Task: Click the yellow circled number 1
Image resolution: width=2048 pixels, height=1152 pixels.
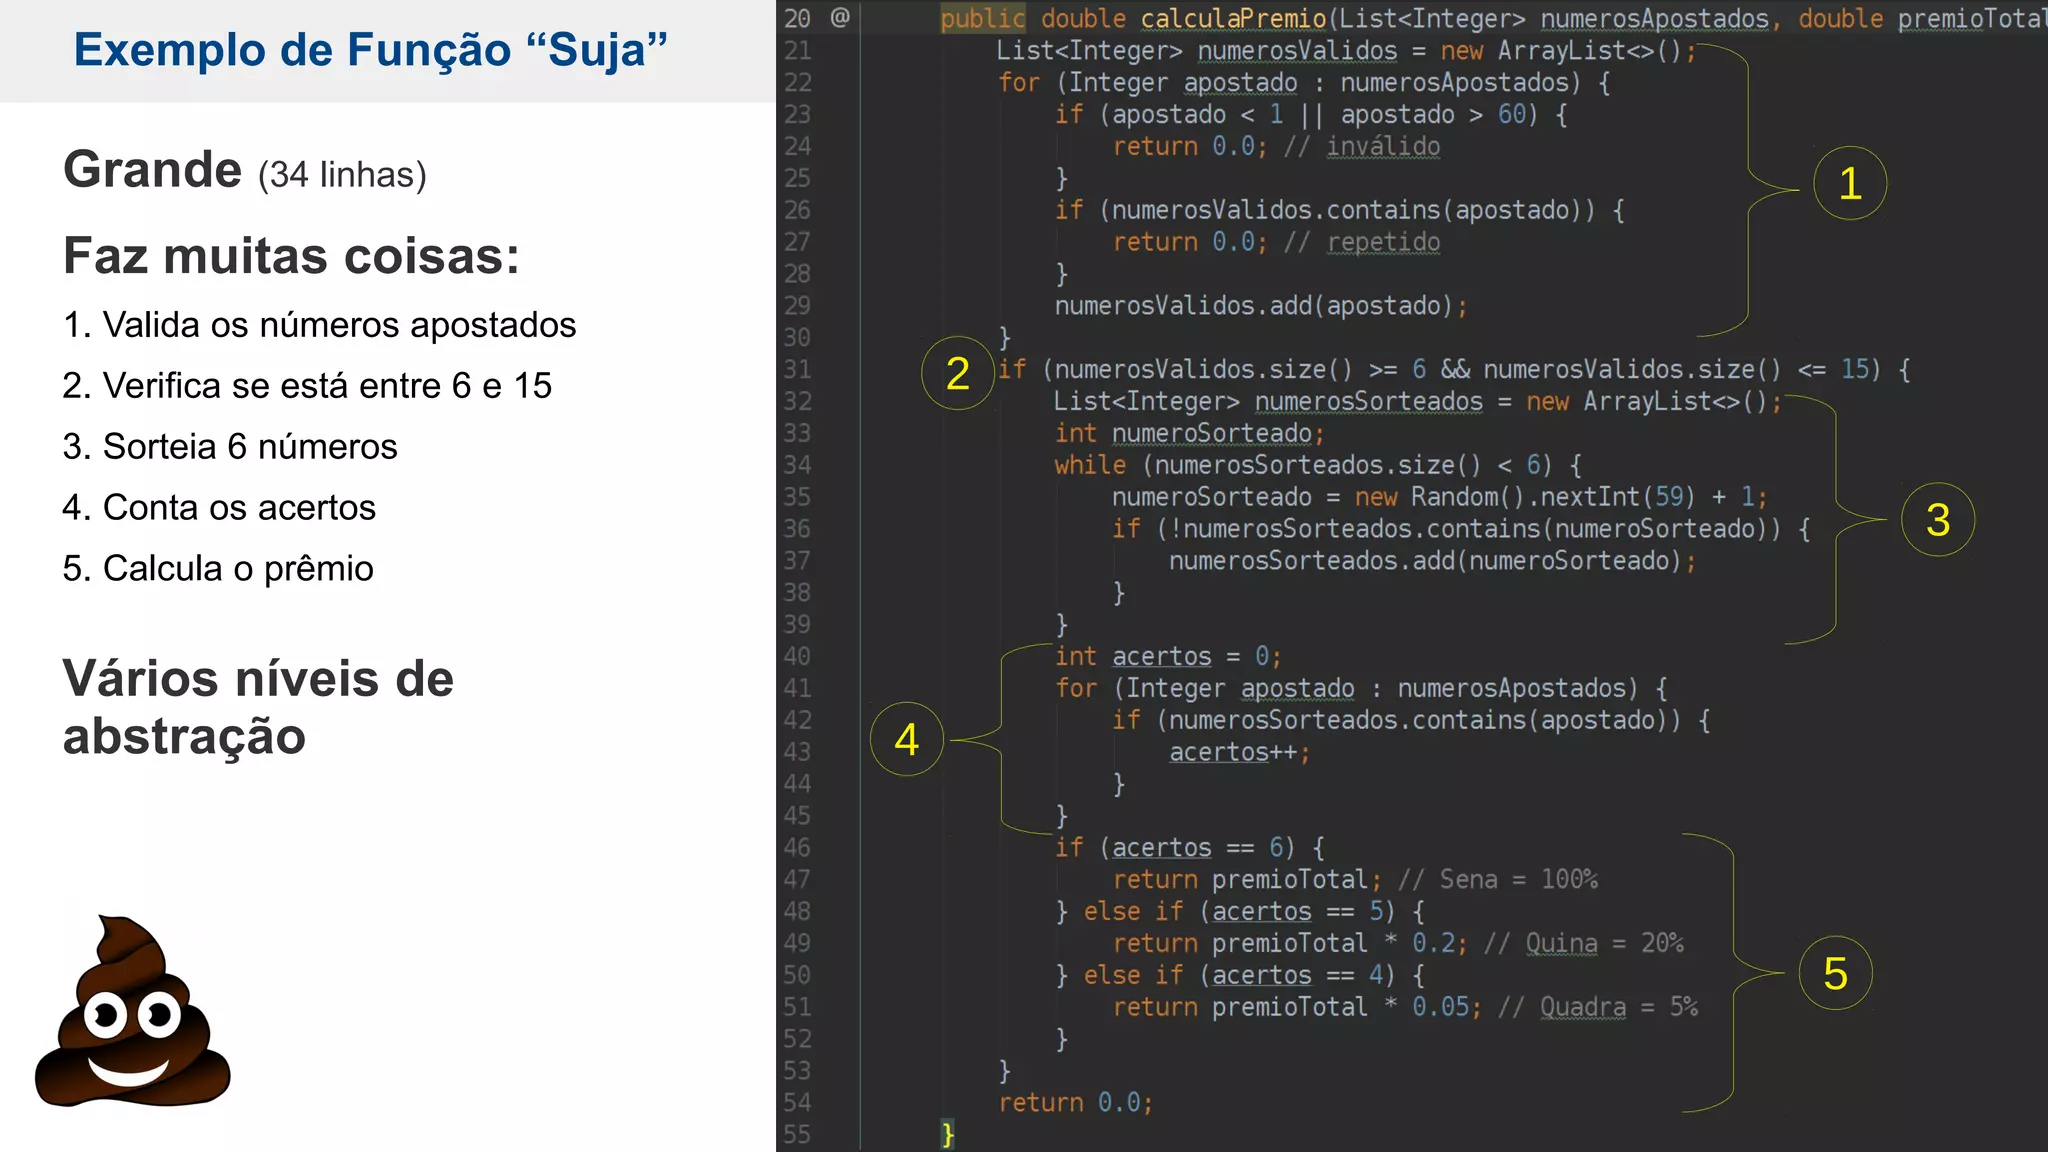Action: click(x=1849, y=184)
